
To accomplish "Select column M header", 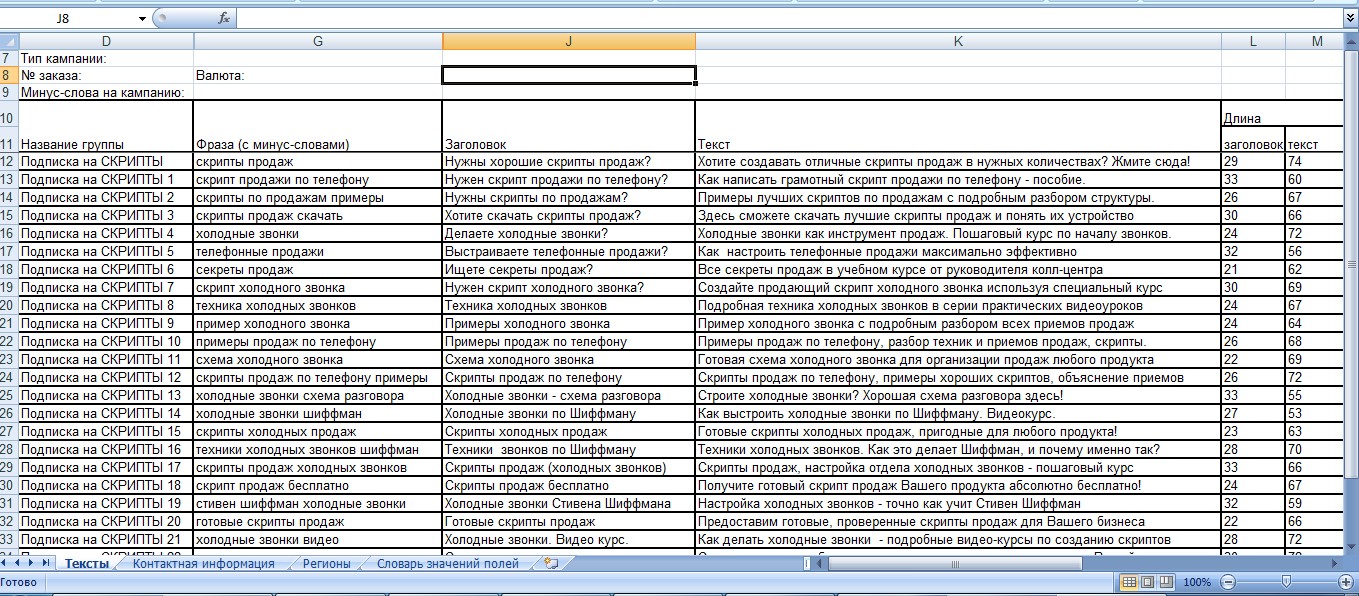I will 1317,41.
